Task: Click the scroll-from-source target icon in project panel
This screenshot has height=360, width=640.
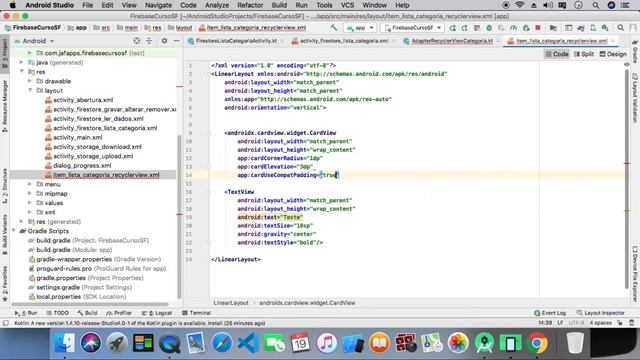Action: 137,41
